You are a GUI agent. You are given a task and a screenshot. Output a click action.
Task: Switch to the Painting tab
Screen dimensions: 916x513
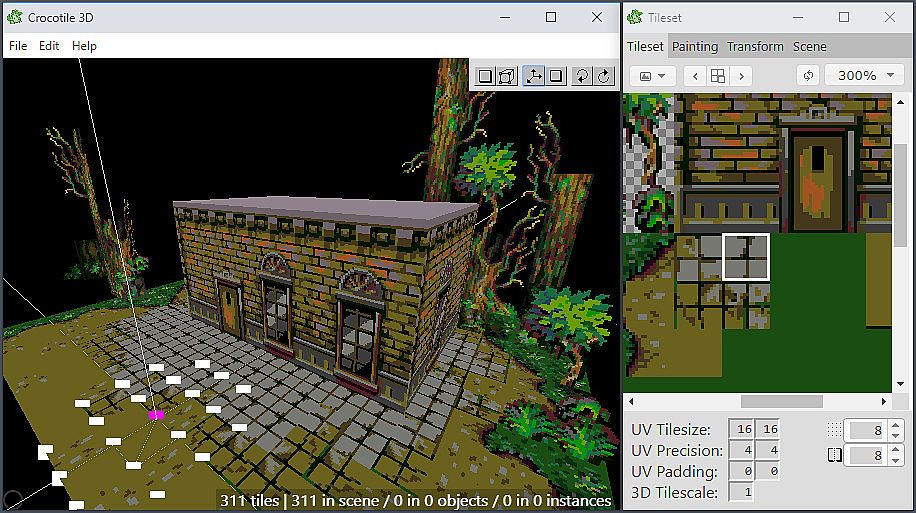coord(695,46)
